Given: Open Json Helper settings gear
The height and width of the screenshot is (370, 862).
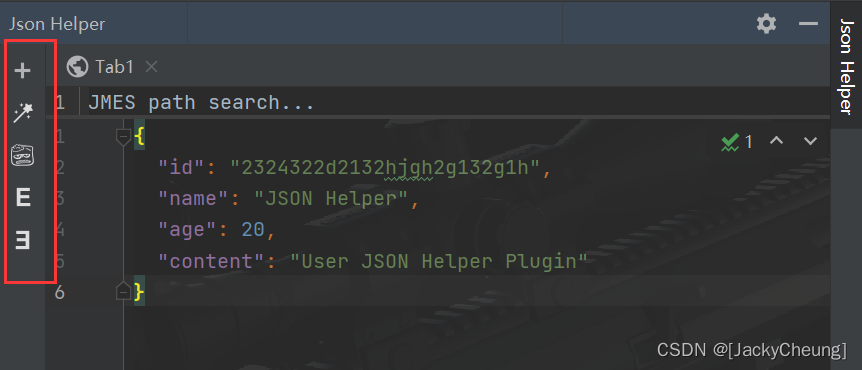Looking at the screenshot, I should click(766, 24).
